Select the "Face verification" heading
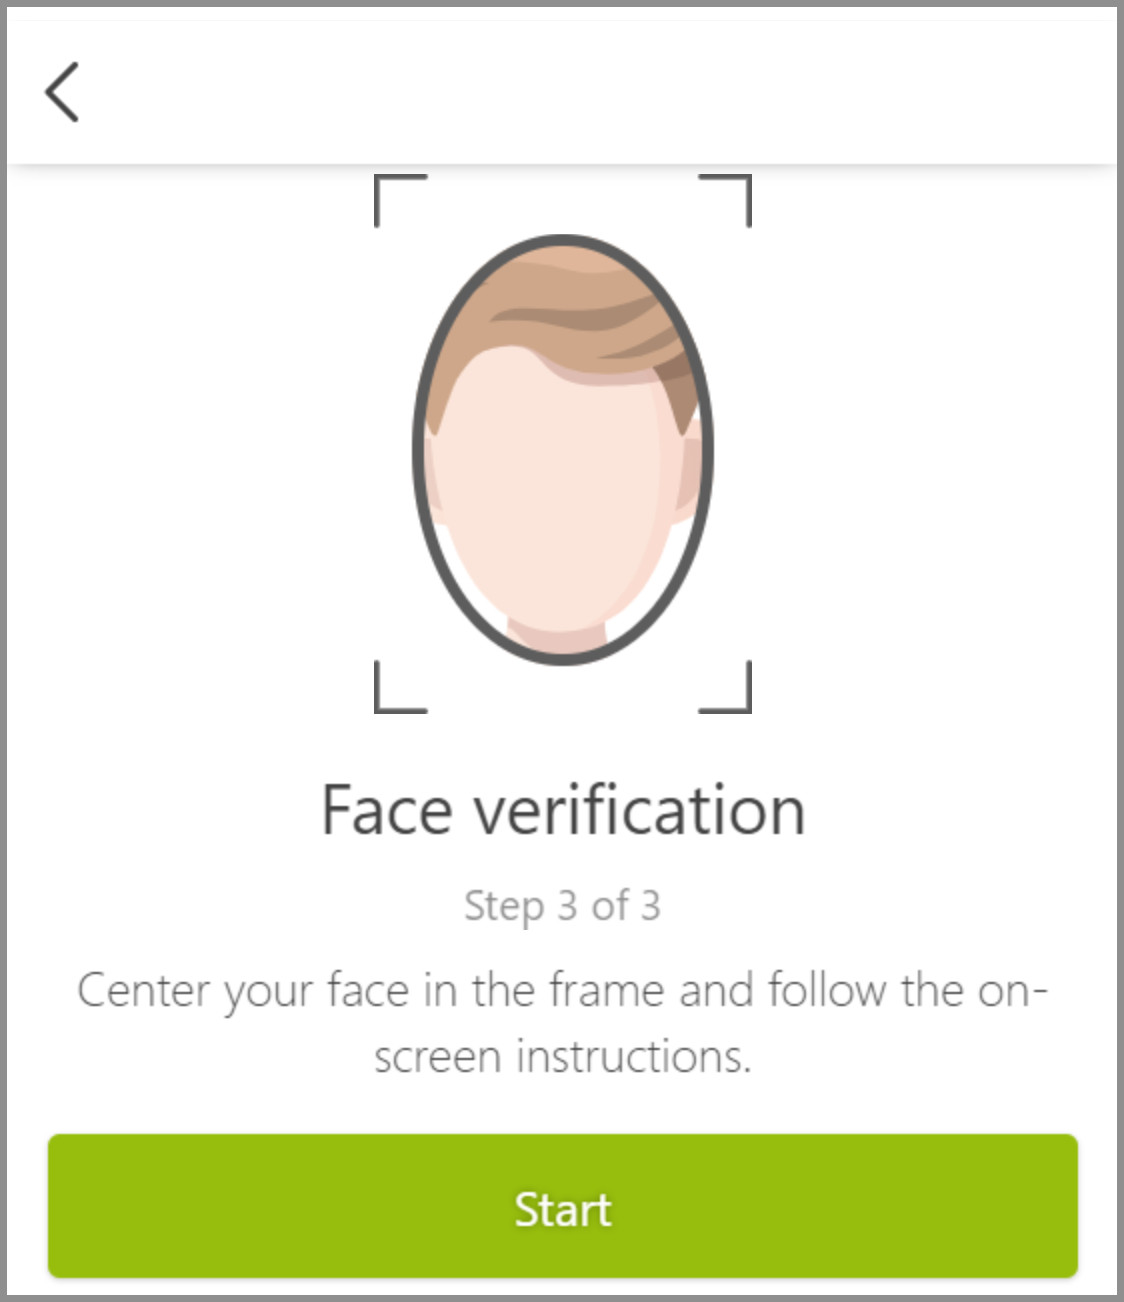Viewport: 1124px width, 1302px height. pyautogui.click(x=563, y=811)
